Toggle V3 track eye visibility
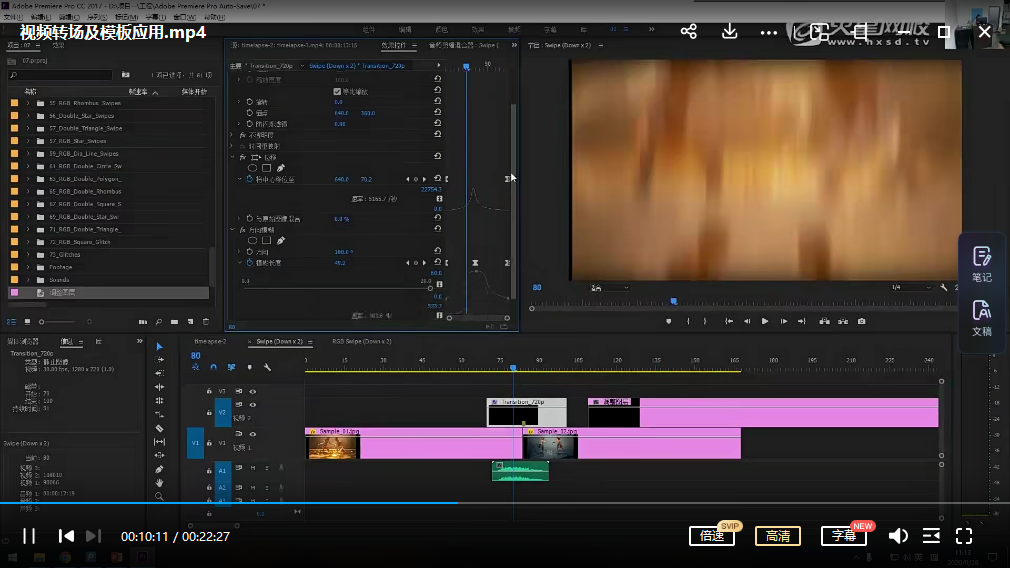This screenshot has width=1010, height=568. [x=252, y=392]
